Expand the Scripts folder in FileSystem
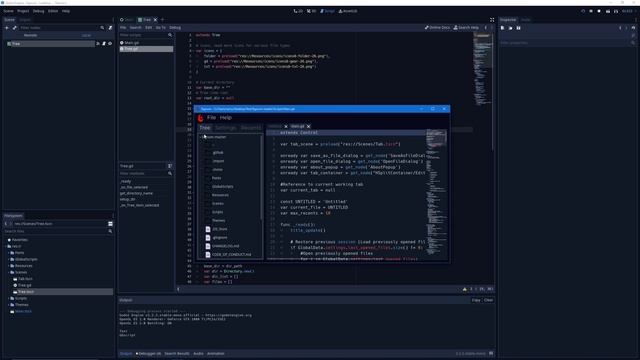This screenshot has width=640, height=360. tap(9, 298)
